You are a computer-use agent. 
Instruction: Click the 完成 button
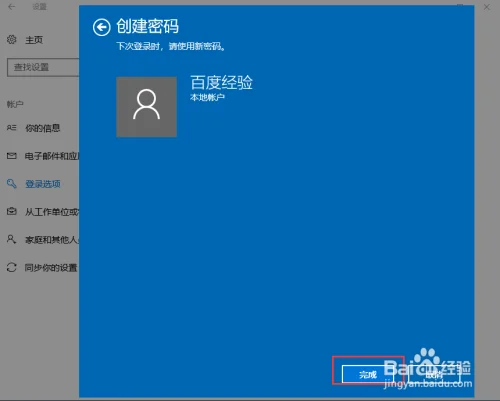point(368,375)
